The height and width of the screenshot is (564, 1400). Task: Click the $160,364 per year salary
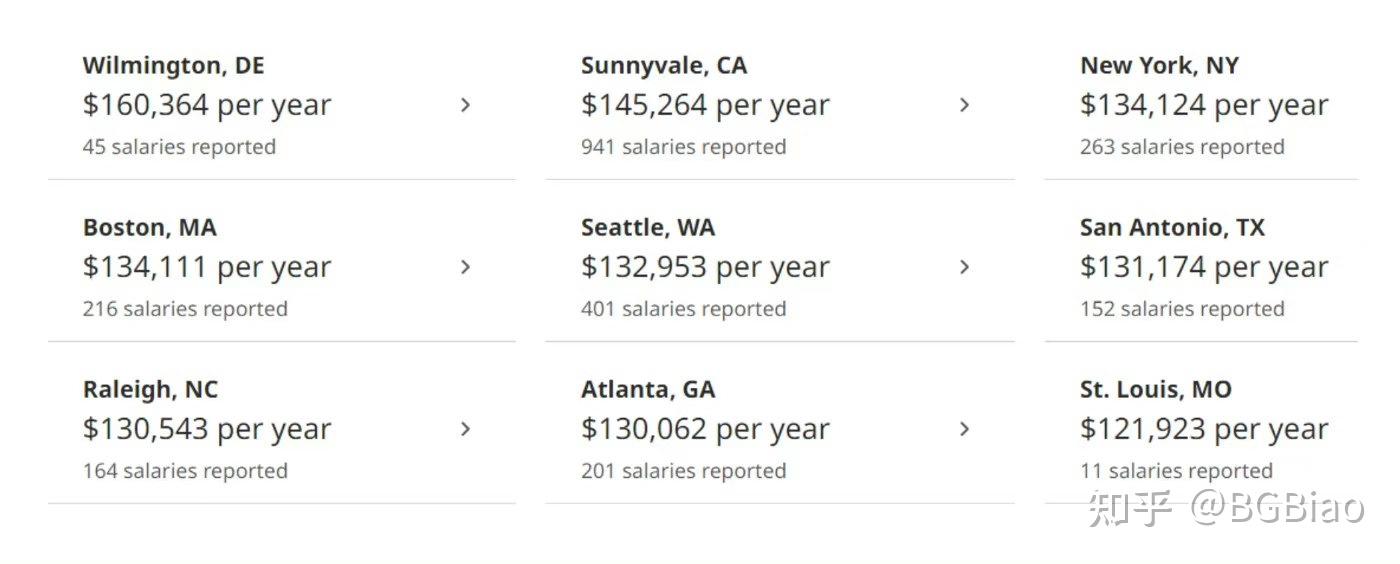[206, 105]
